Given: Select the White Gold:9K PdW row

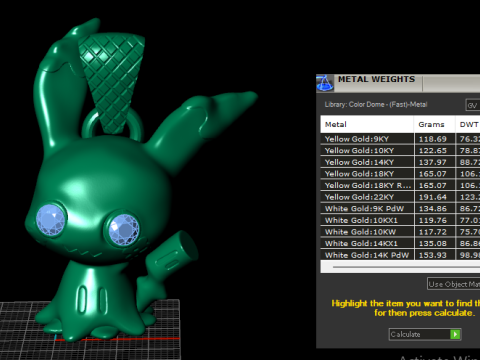Looking at the screenshot, I should point(400,209).
